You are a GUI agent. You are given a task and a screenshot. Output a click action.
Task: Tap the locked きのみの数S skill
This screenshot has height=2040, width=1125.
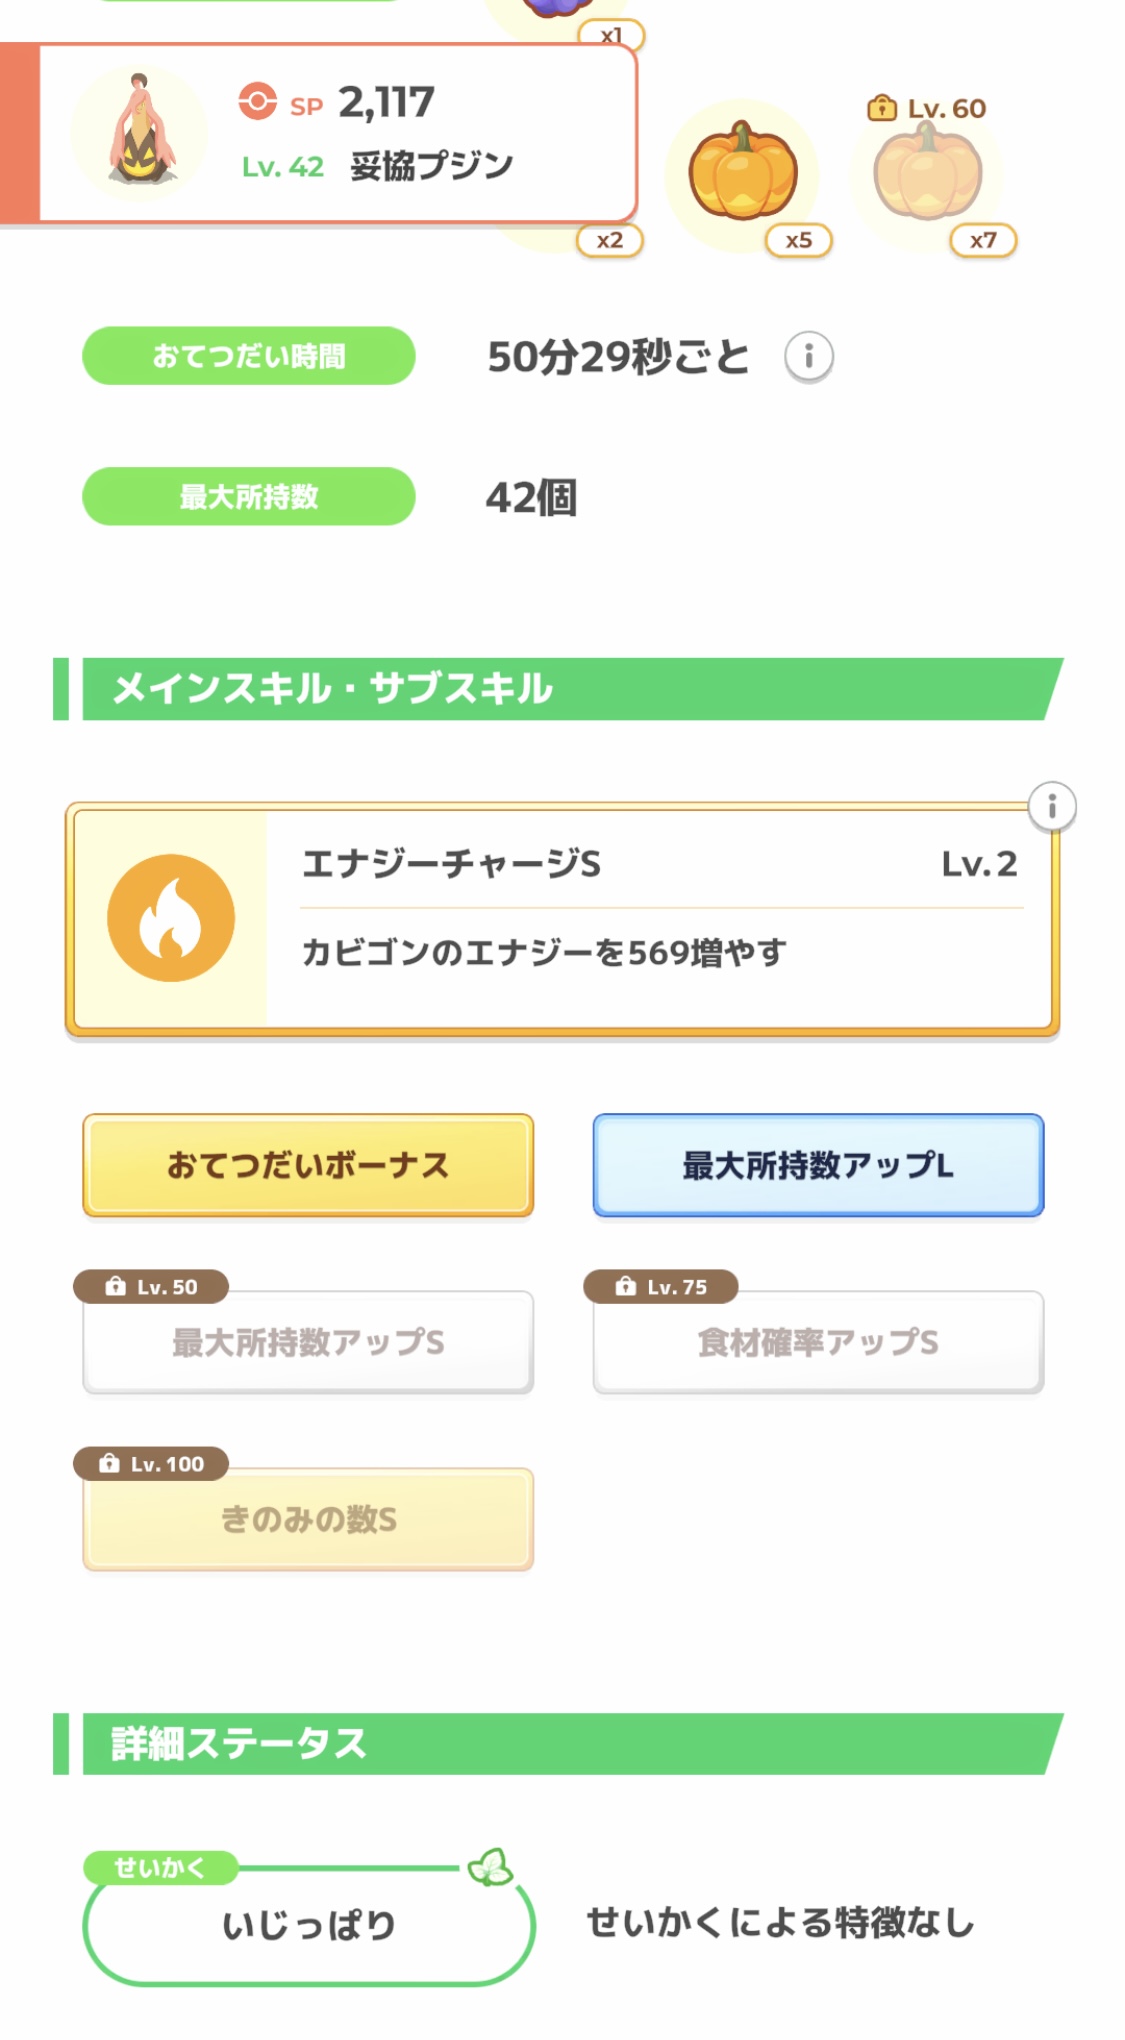308,1520
